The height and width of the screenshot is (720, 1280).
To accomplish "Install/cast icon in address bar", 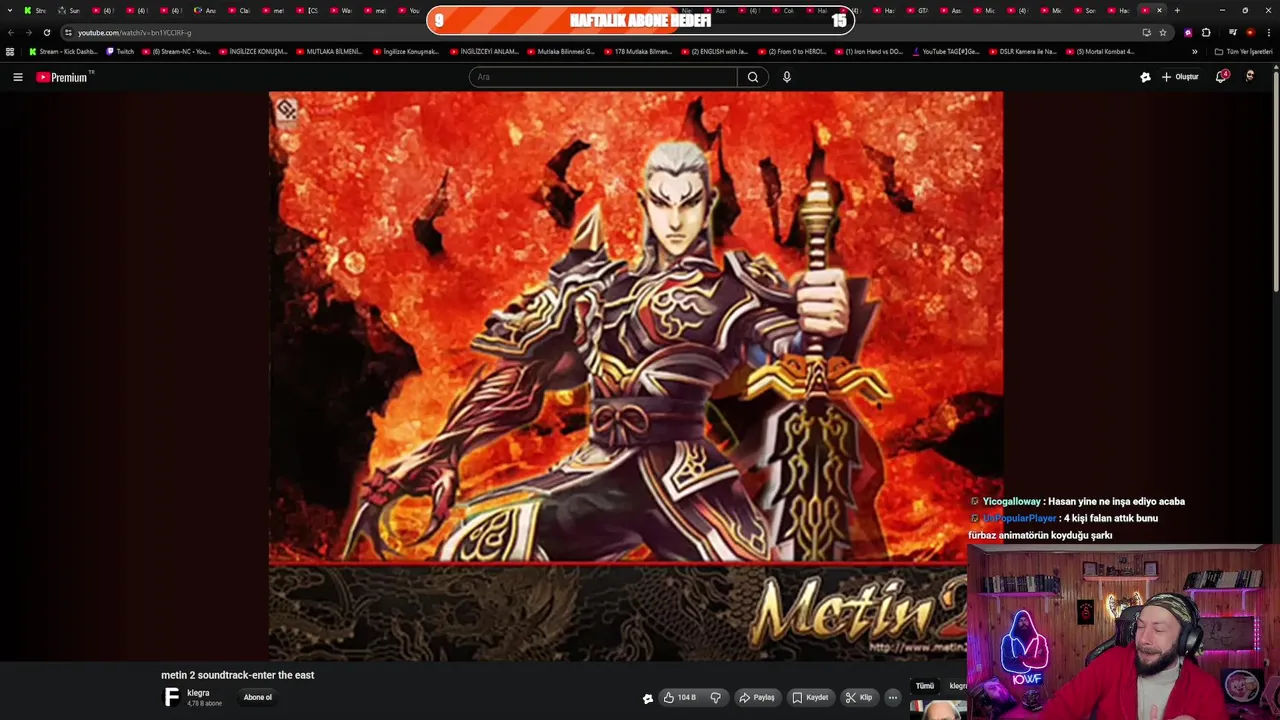I will point(1146,33).
